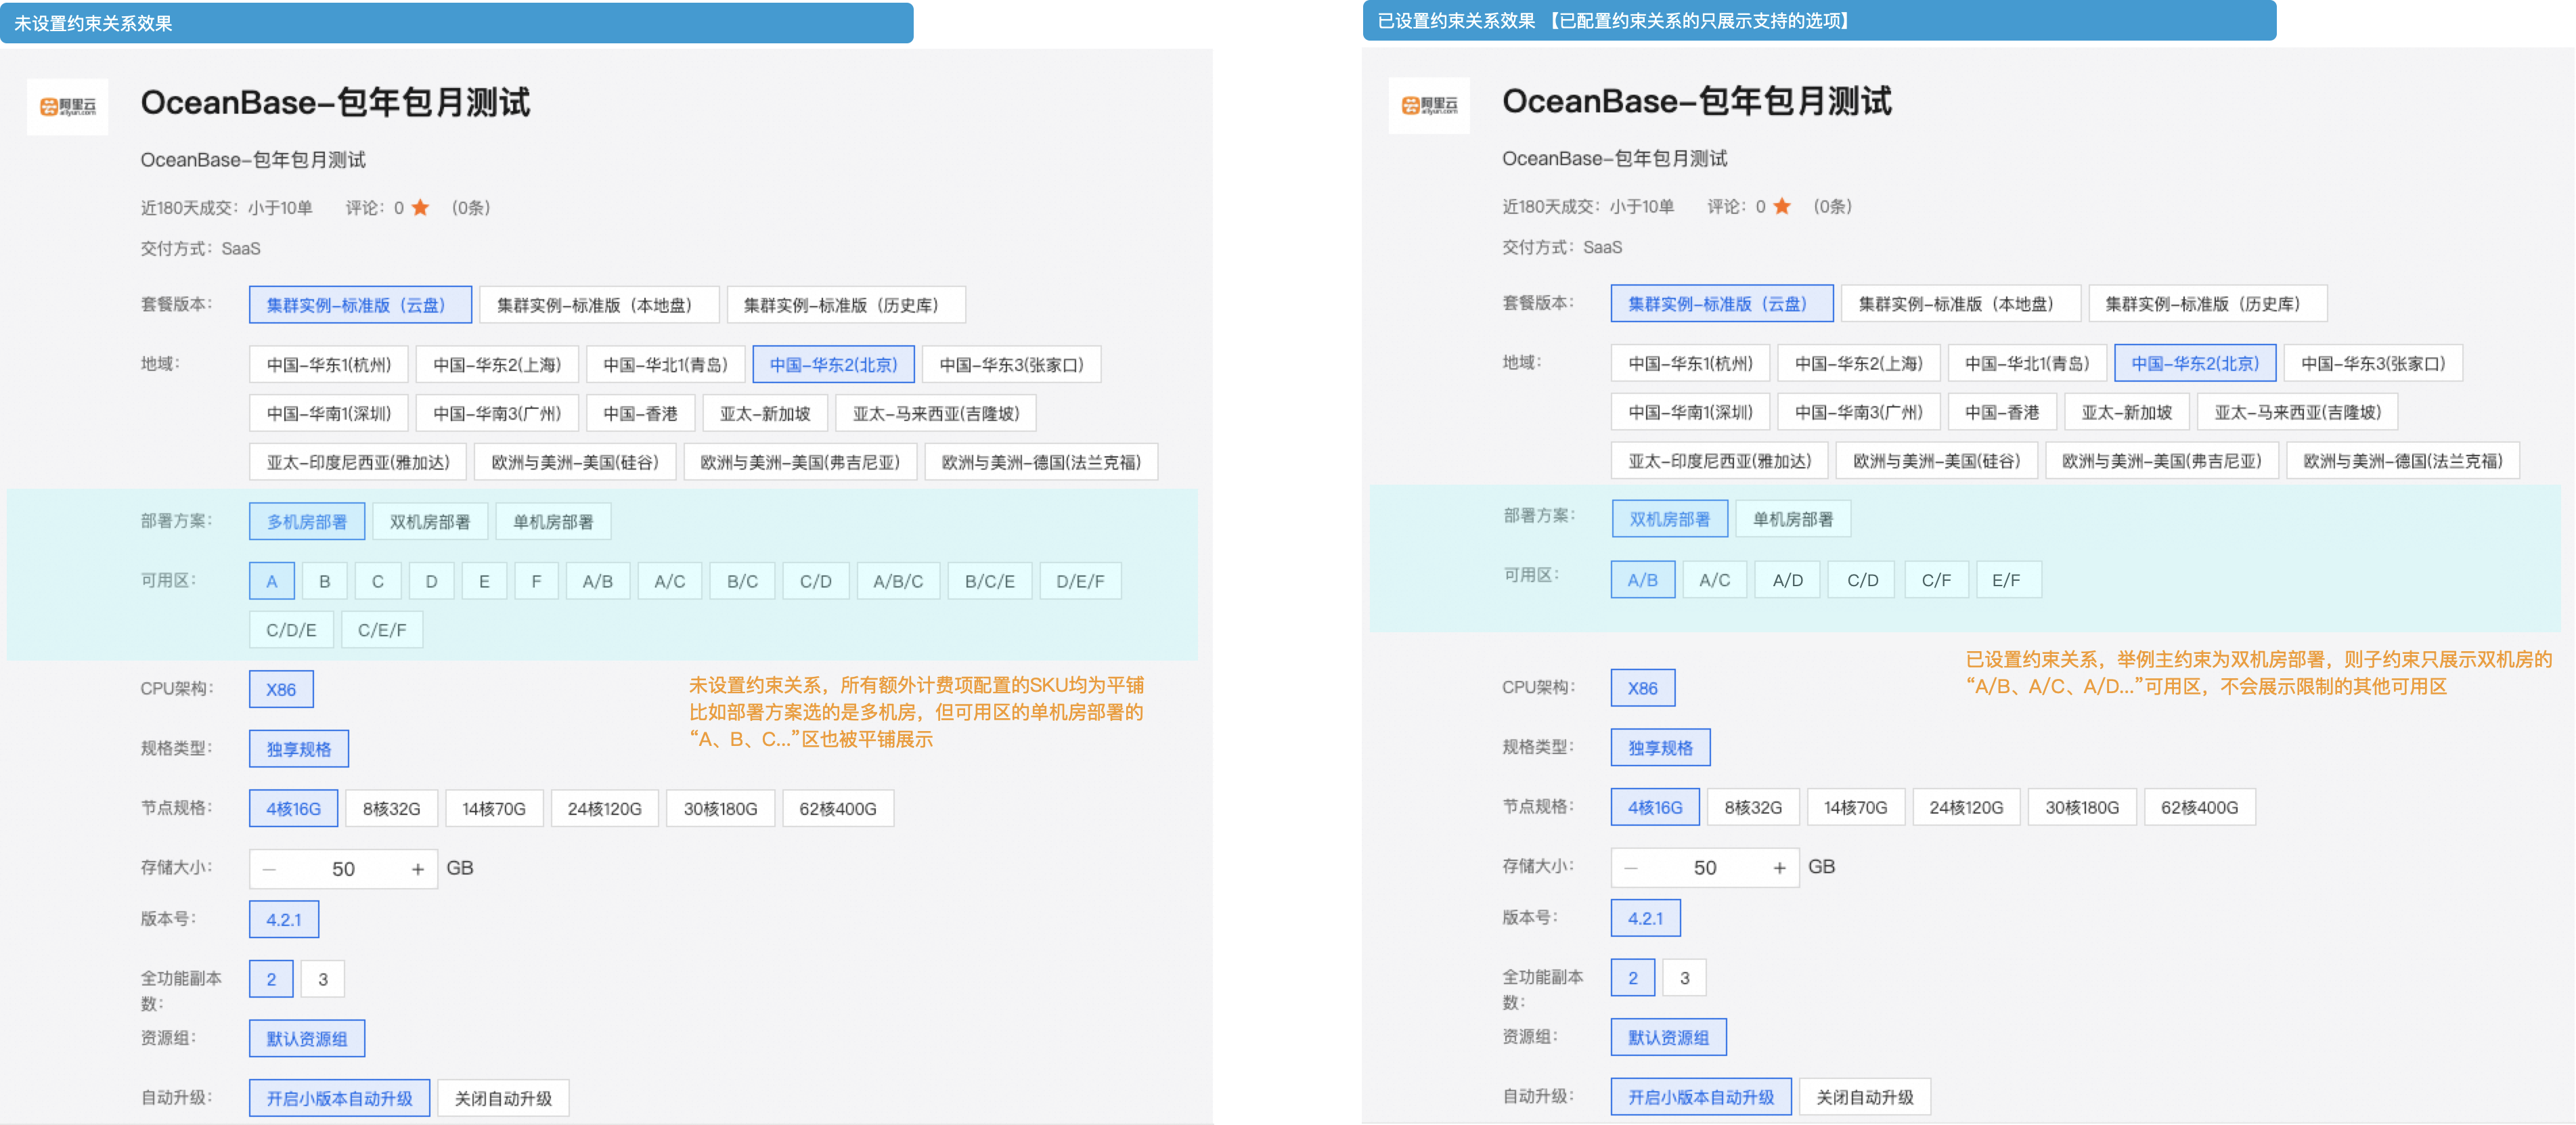Decrease storage size with minus in the left panel
The image size is (2576, 1125).
(269, 869)
